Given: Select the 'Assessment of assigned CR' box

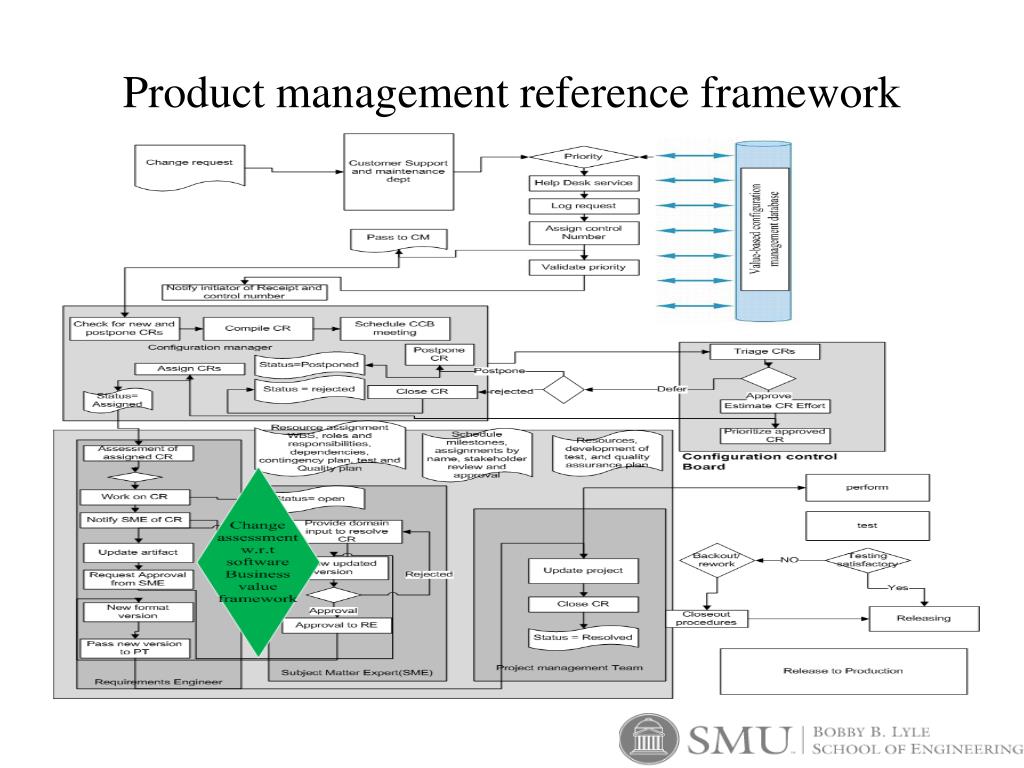Looking at the screenshot, I should [138, 453].
